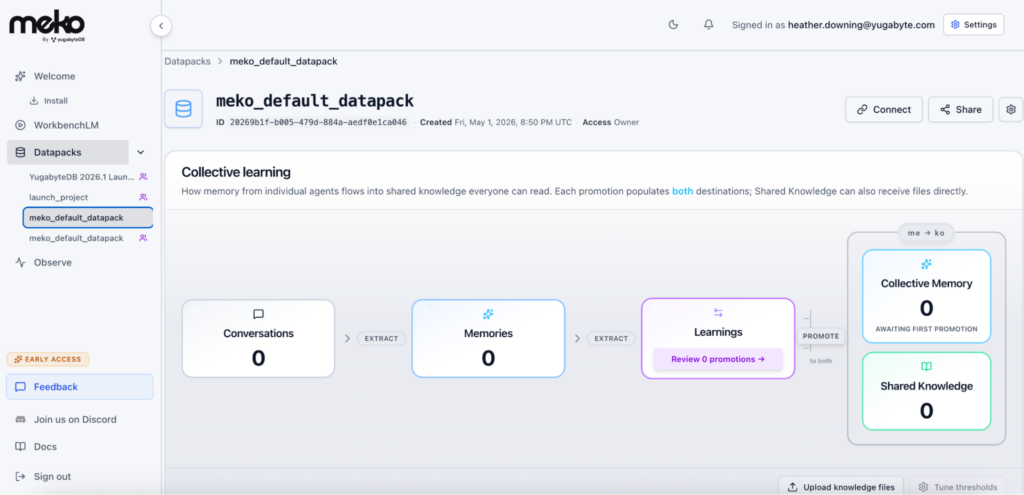Click the Shared Knowledge book icon
Screen dimensions: 1024x495
[926, 367]
